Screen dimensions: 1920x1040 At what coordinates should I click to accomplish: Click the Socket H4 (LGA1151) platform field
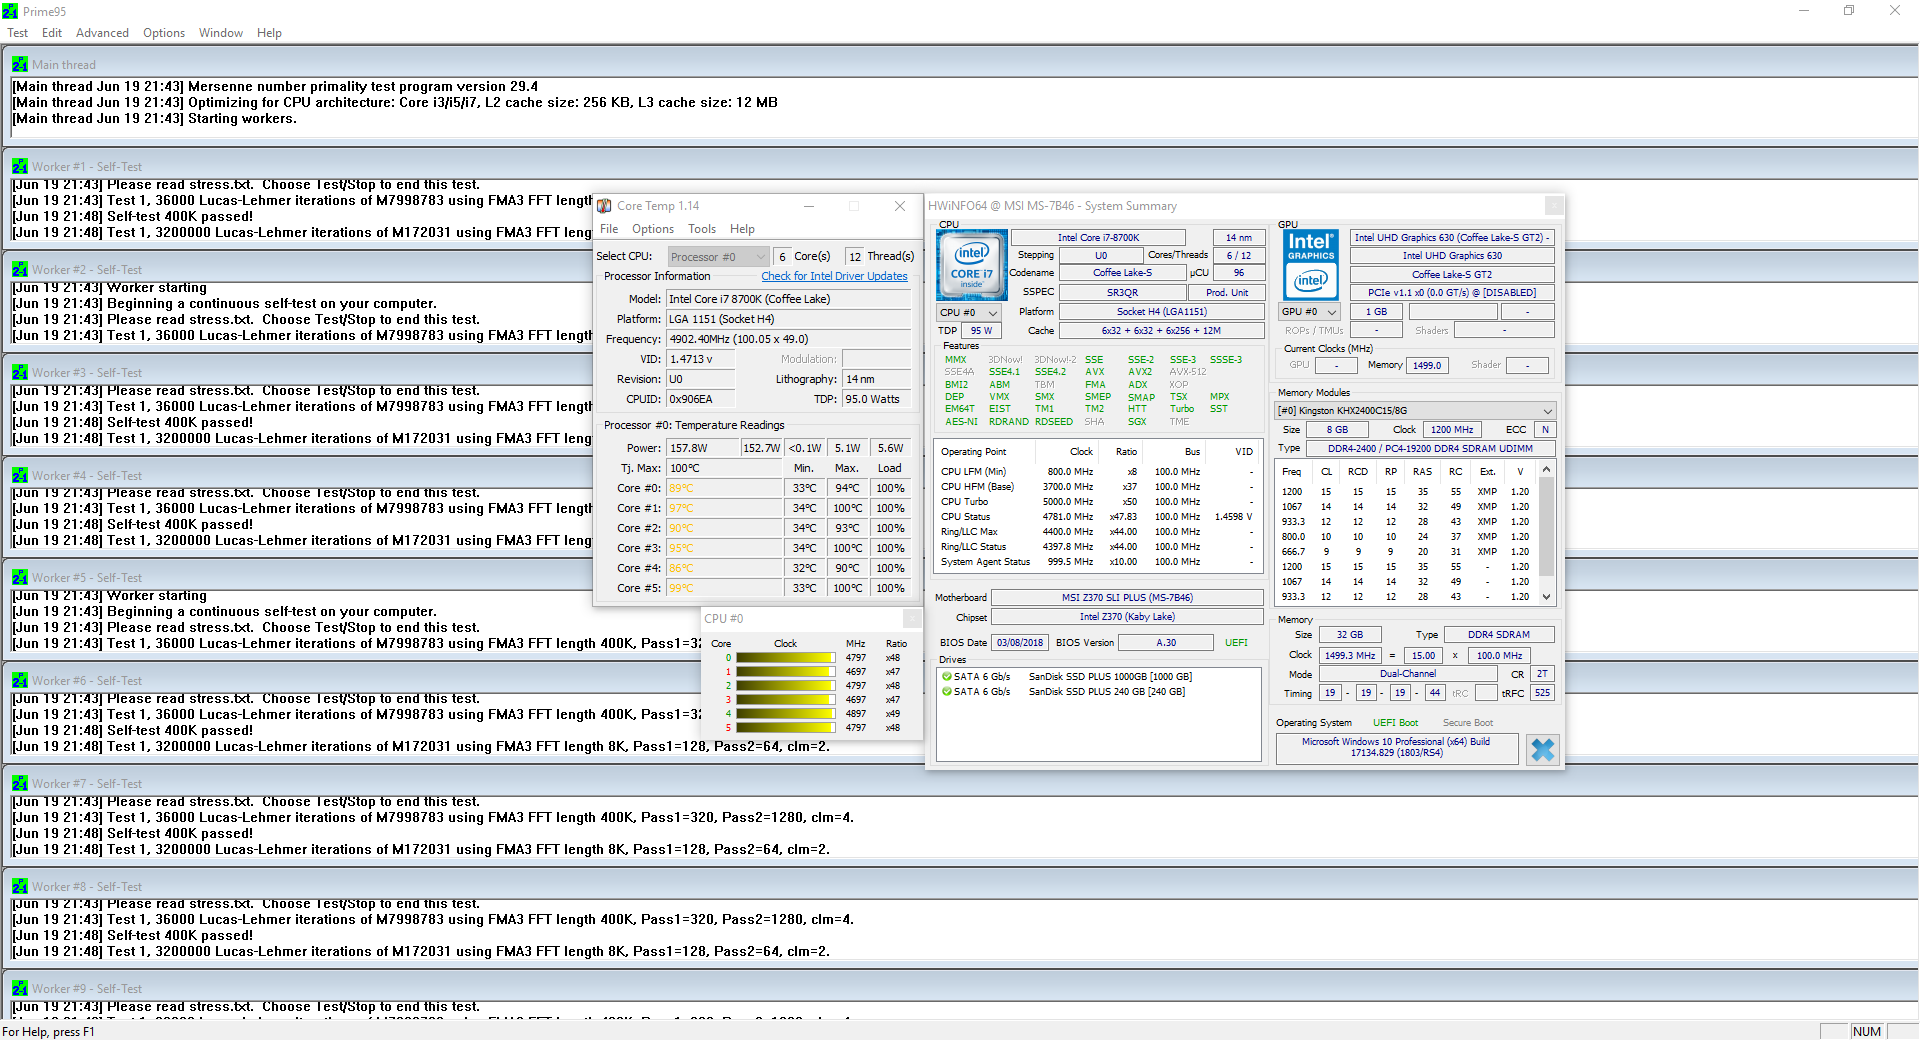(x=1162, y=312)
